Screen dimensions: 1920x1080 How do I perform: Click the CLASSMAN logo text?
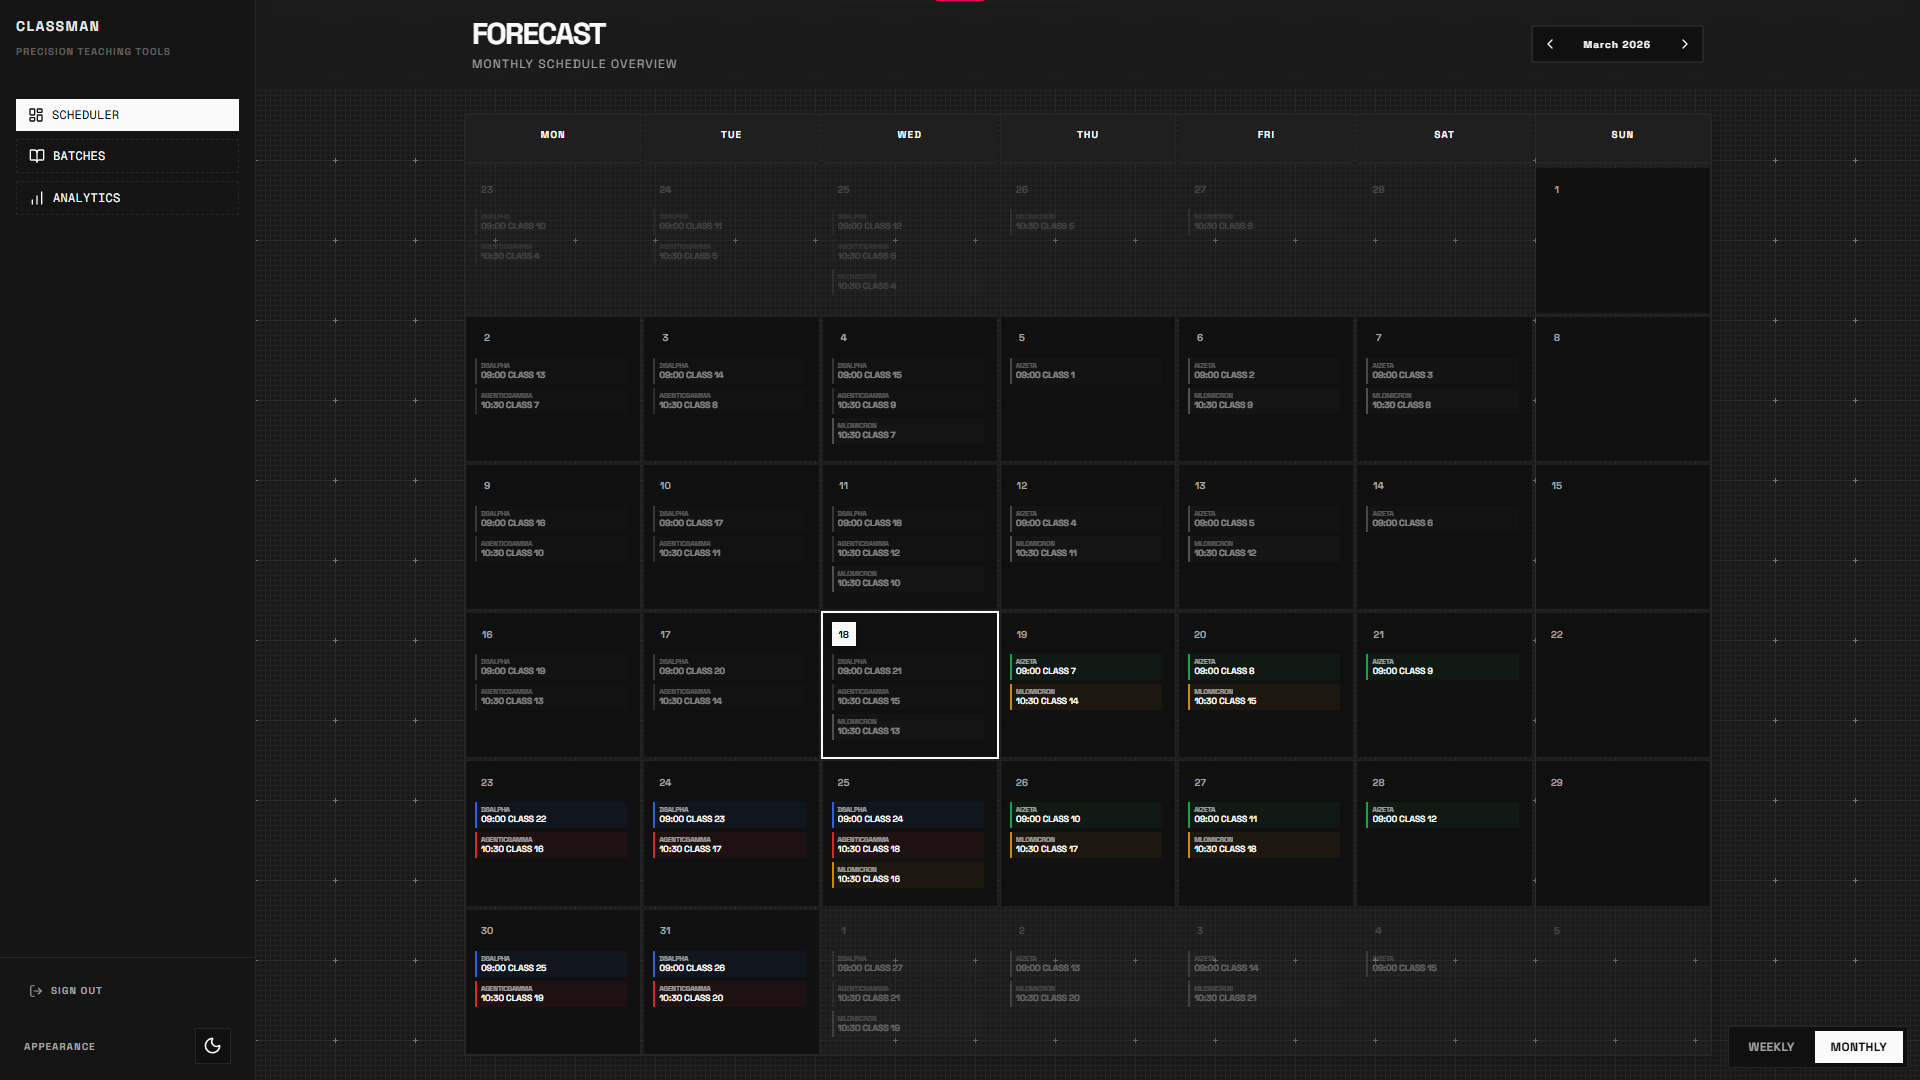point(60,26)
